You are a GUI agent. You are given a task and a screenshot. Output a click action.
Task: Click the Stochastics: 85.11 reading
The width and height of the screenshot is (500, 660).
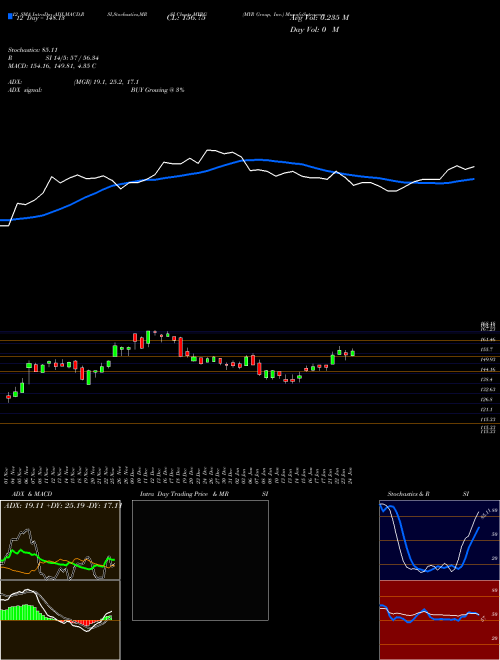(x=32, y=51)
